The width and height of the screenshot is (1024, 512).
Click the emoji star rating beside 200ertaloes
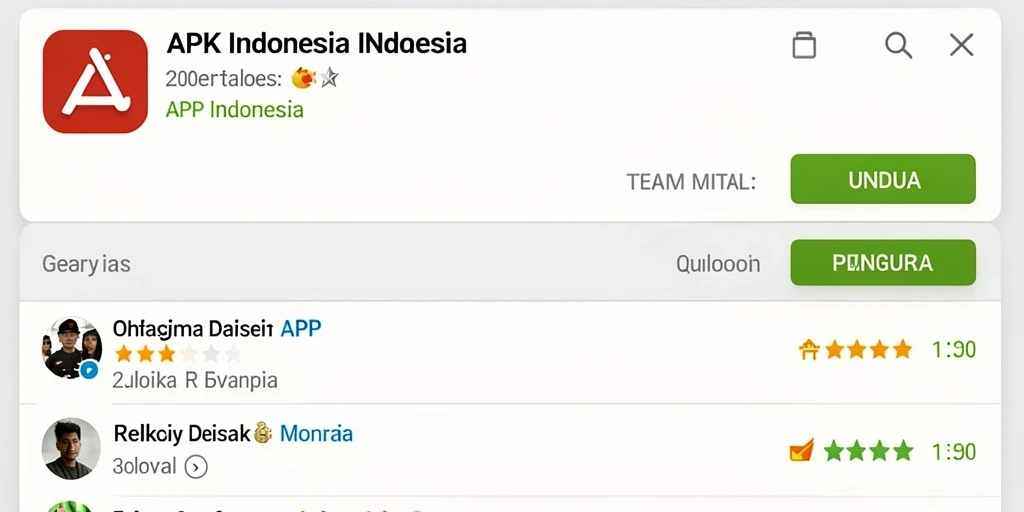coord(315,78)
